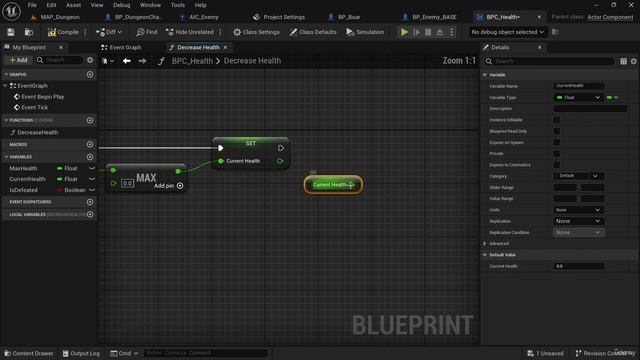The width and height of the screenshot is (640, 360).
Task: Click Add pin on the MAX node
Action: tap(169, 186)
